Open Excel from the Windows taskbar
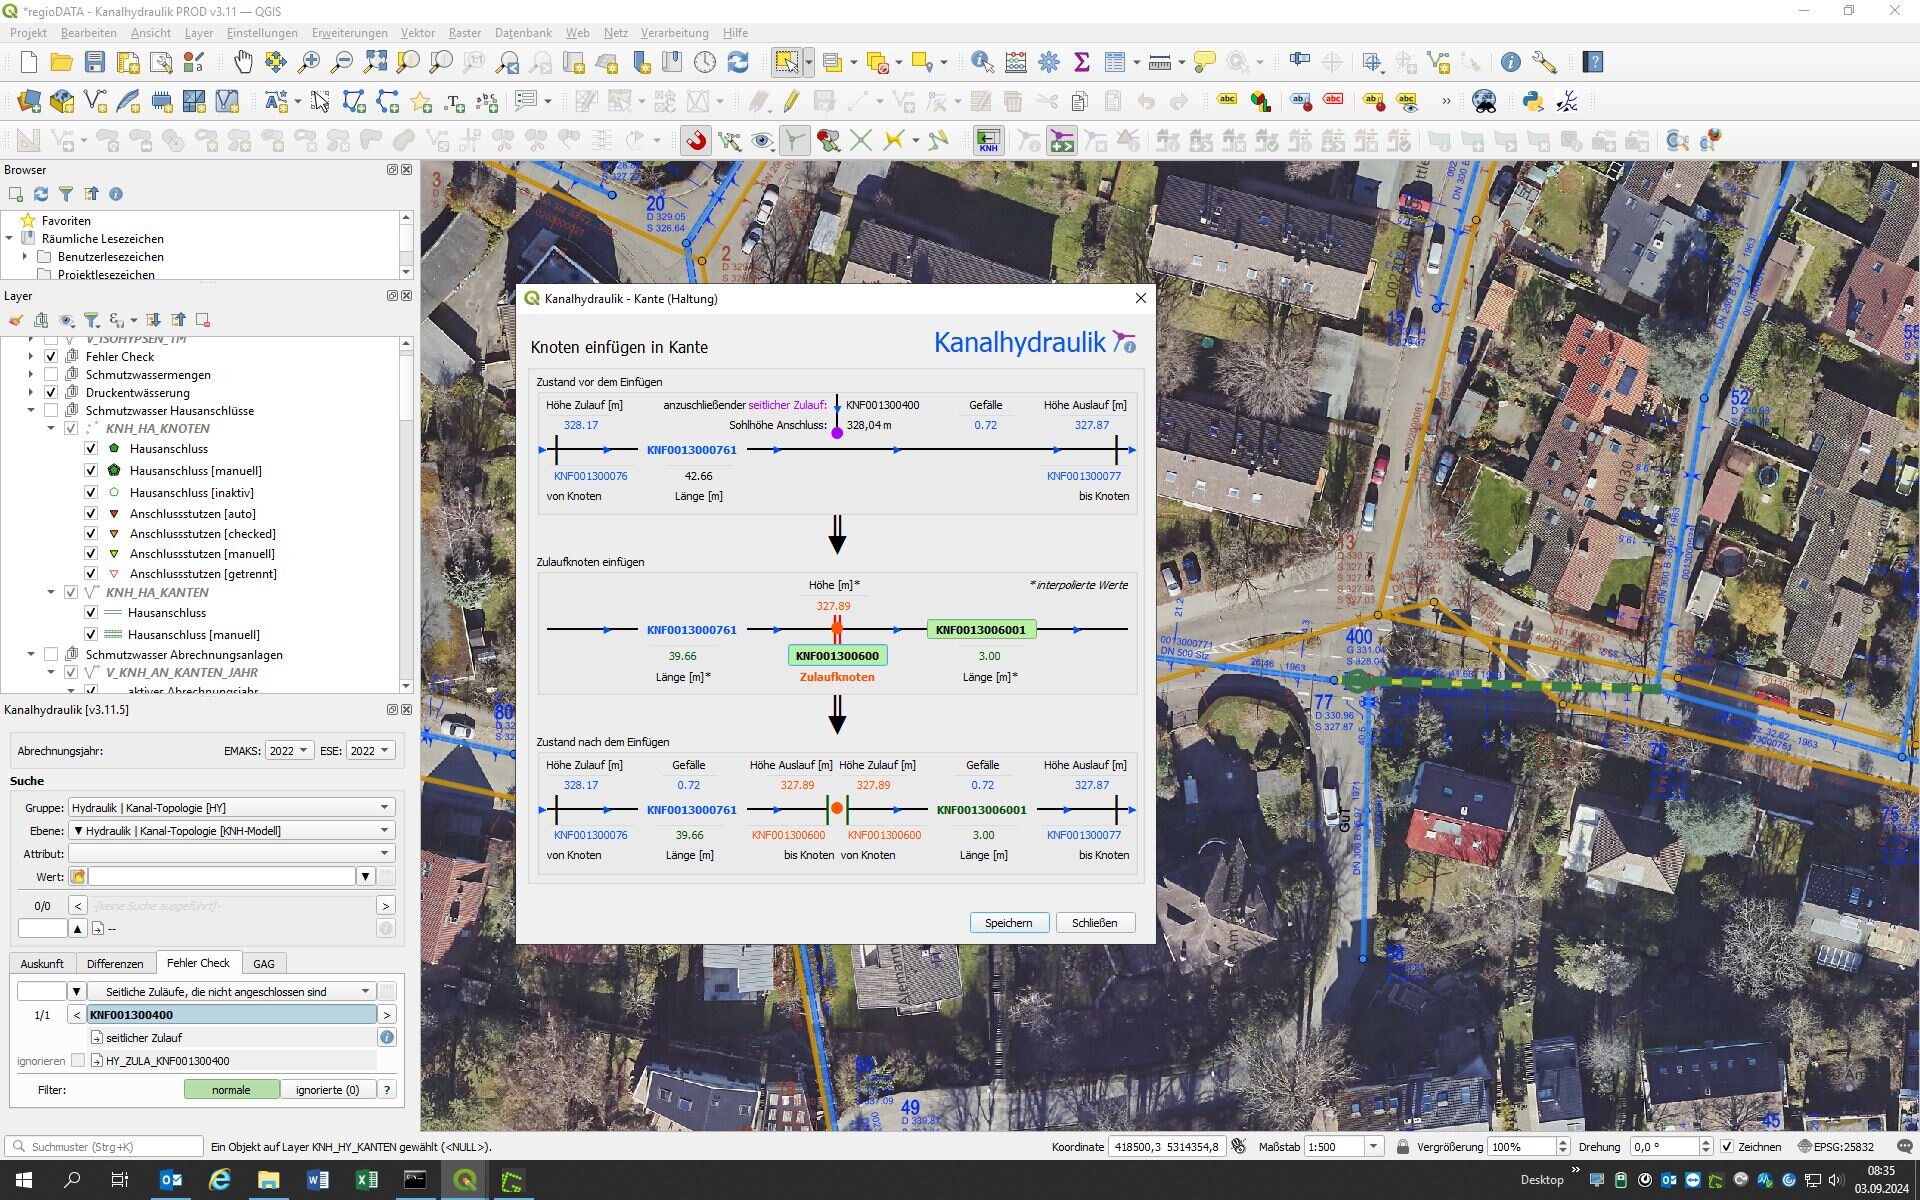Viewport: 1920px width, 1200px height. (x=366, y=1180)
